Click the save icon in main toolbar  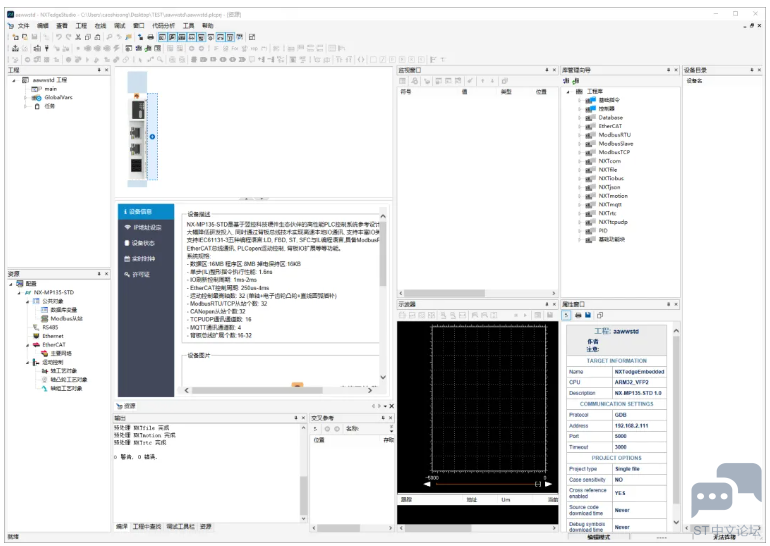34,37
